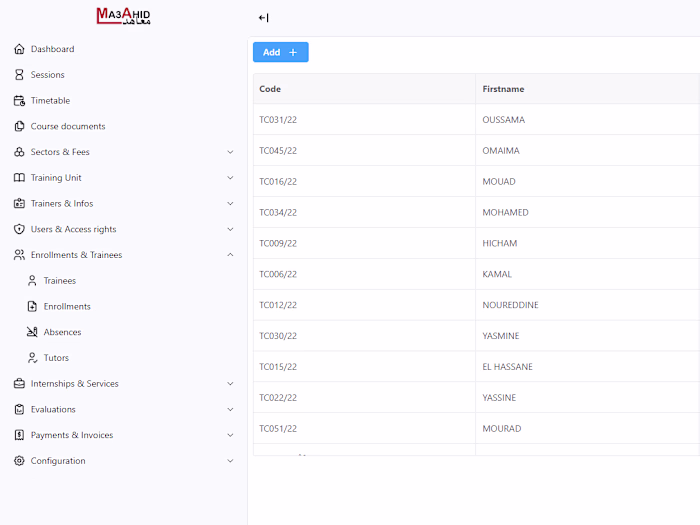Sort by the Firstname column header
Image resolution: width=700 pixels, height=525 pixels.
(503, 89)
